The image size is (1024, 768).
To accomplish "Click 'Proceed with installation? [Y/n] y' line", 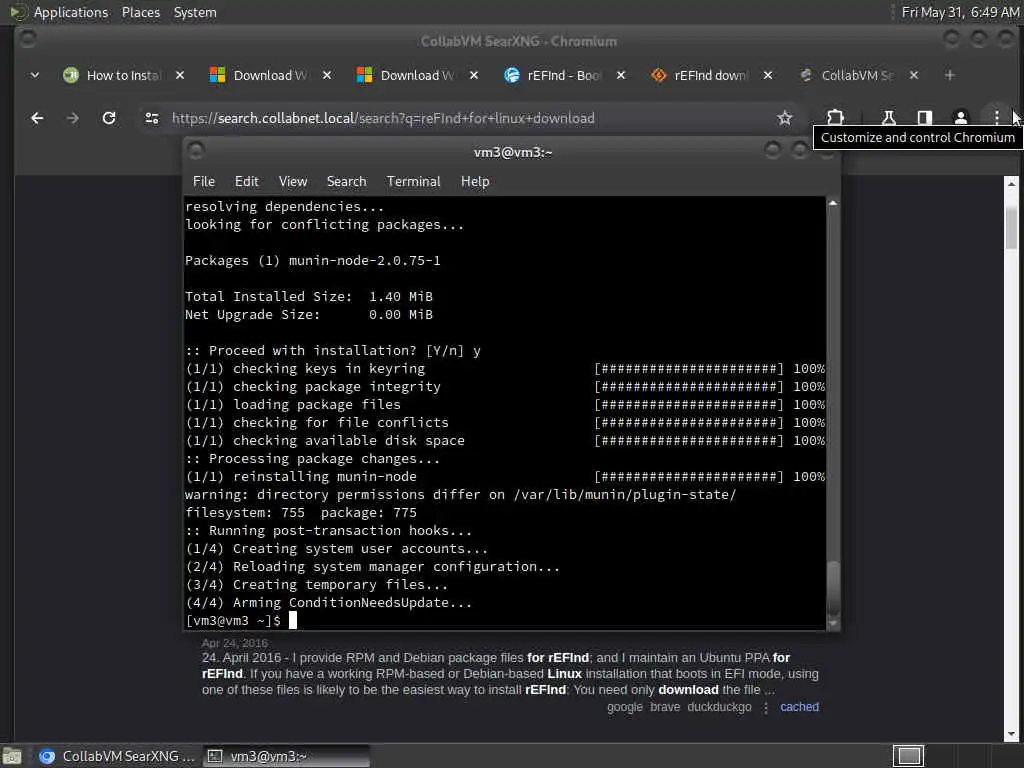I will tap(333, 351).
